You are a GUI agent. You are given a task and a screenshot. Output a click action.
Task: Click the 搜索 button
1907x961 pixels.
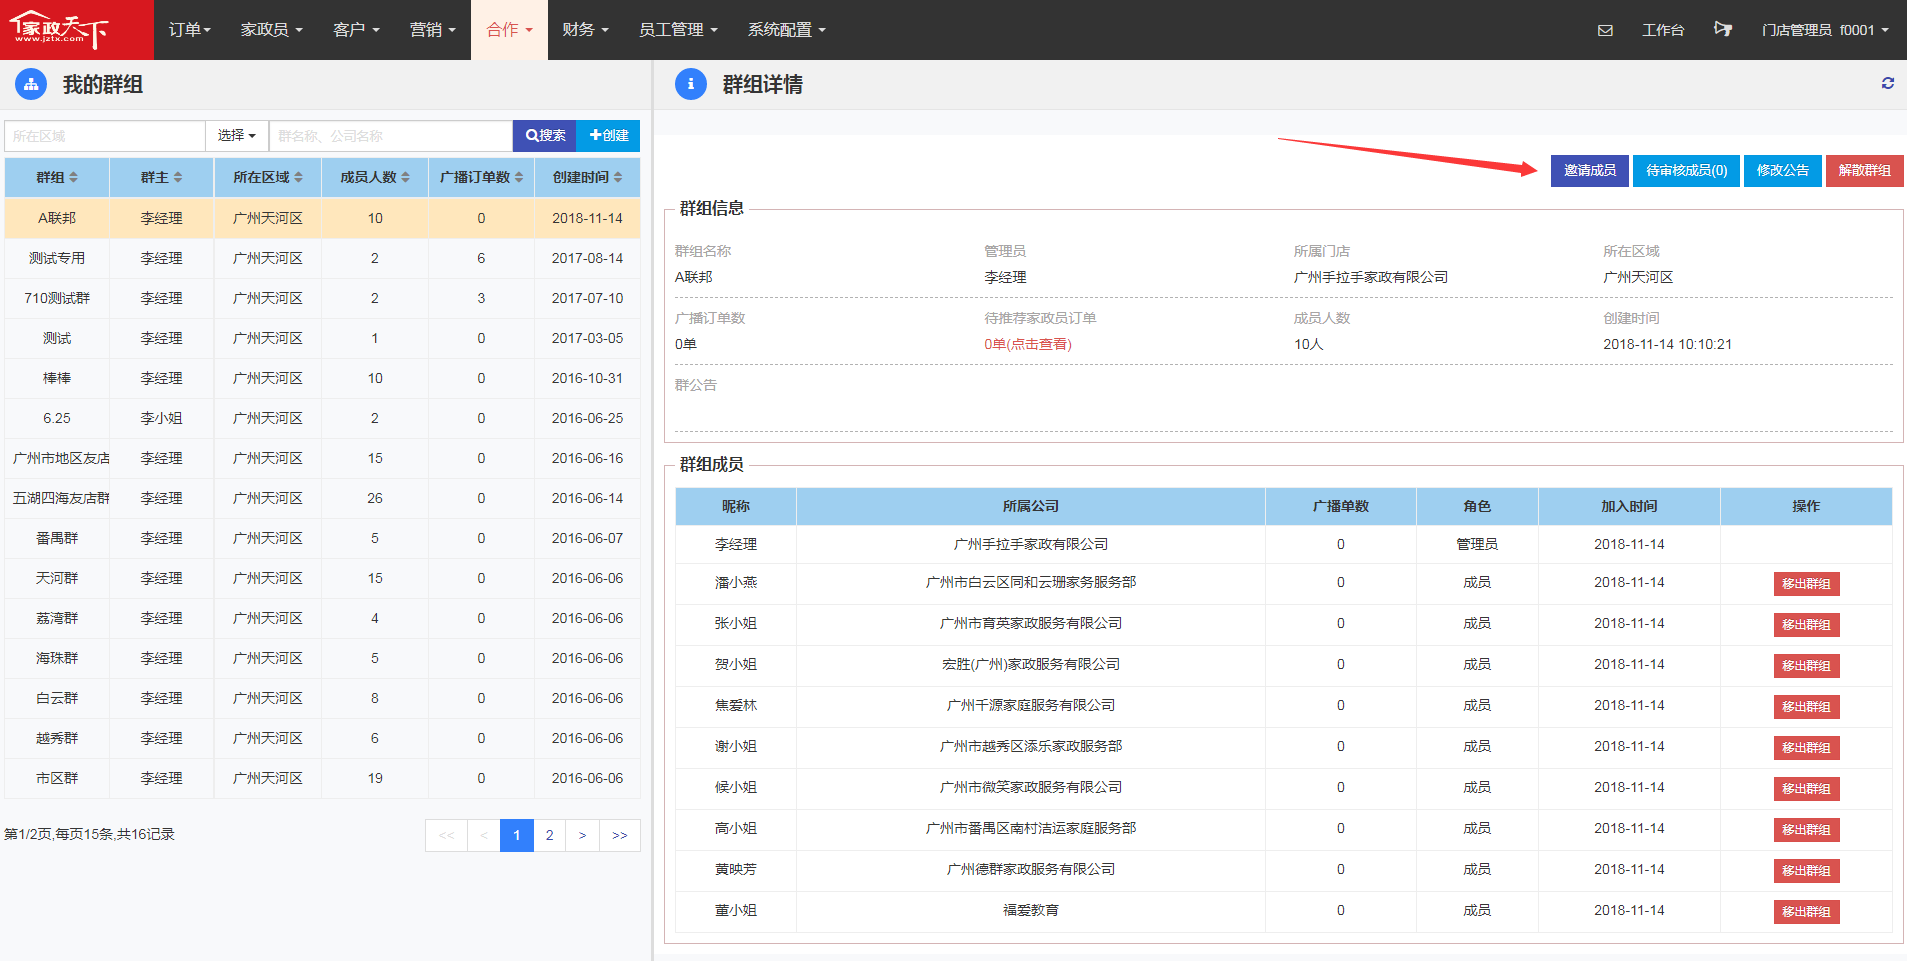[x=545, y=135]
